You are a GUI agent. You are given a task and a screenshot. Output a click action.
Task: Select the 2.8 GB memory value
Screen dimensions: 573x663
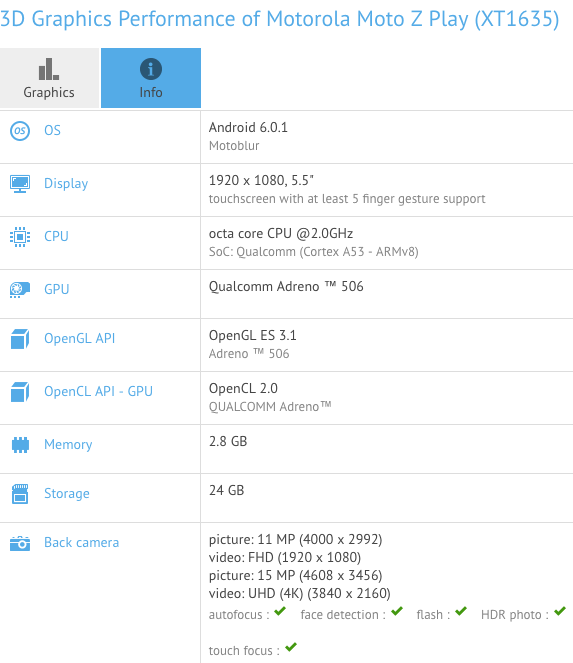tap(228, 441)
